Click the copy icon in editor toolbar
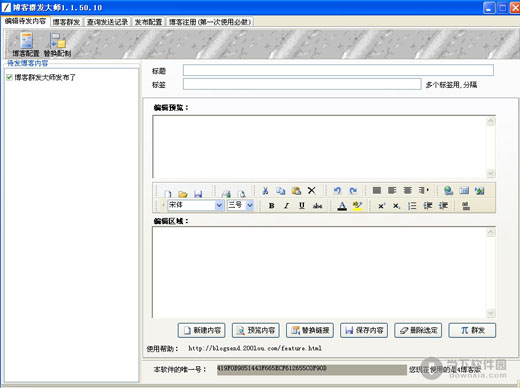520x388 pixels. click(x=281, y=191)
